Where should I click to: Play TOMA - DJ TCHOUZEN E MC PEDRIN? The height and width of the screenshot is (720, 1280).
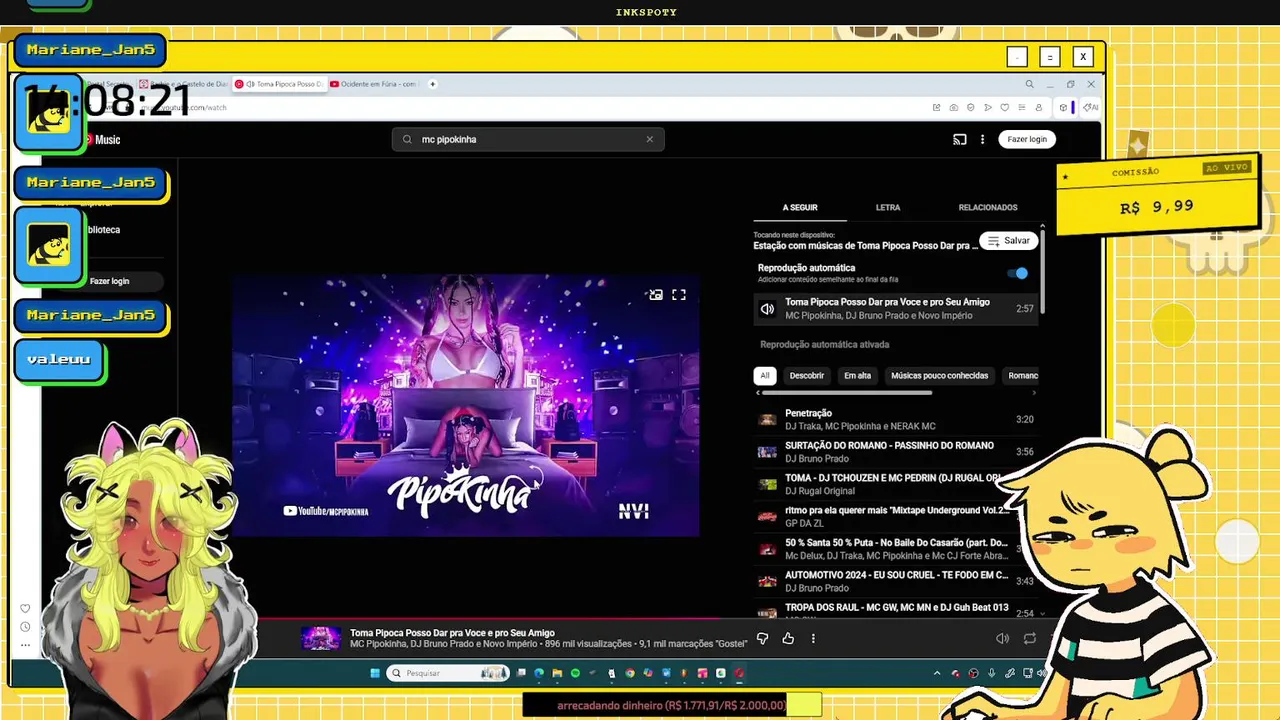coord(896,484)
